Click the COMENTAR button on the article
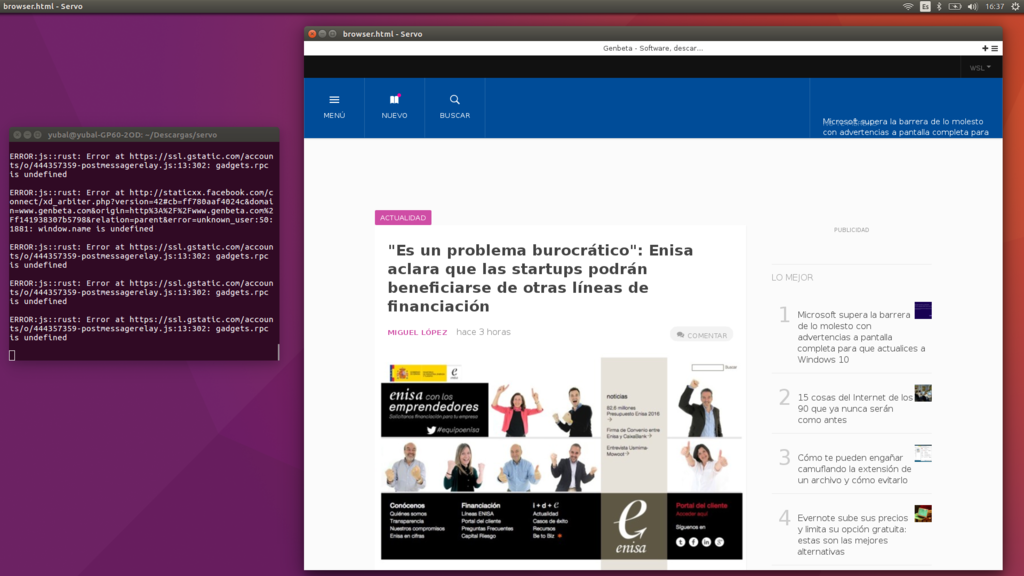This screenshot has height=576, width=1024. [x=700, y=334]
